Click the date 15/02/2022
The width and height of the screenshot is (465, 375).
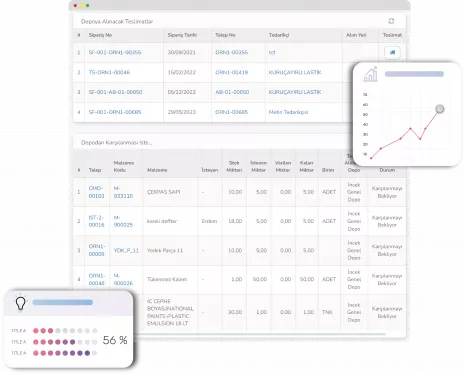182,72
